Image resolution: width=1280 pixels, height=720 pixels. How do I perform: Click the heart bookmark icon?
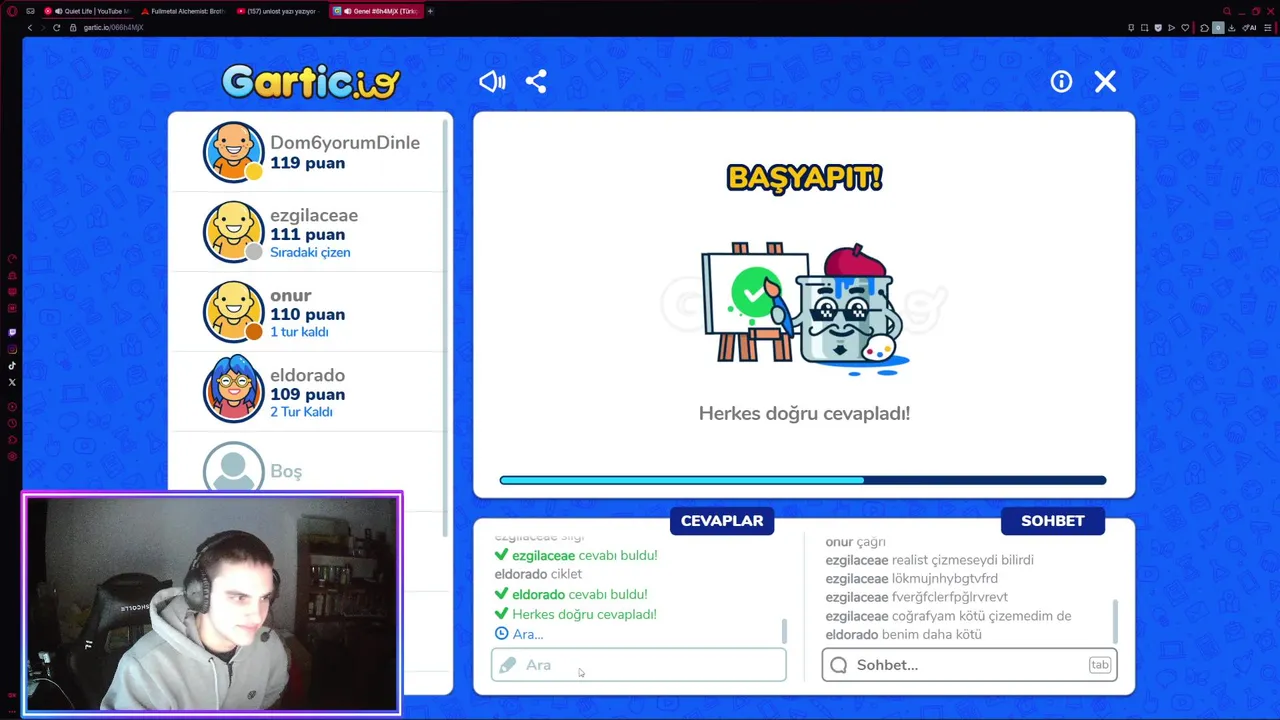click(x=1185, y=27)
